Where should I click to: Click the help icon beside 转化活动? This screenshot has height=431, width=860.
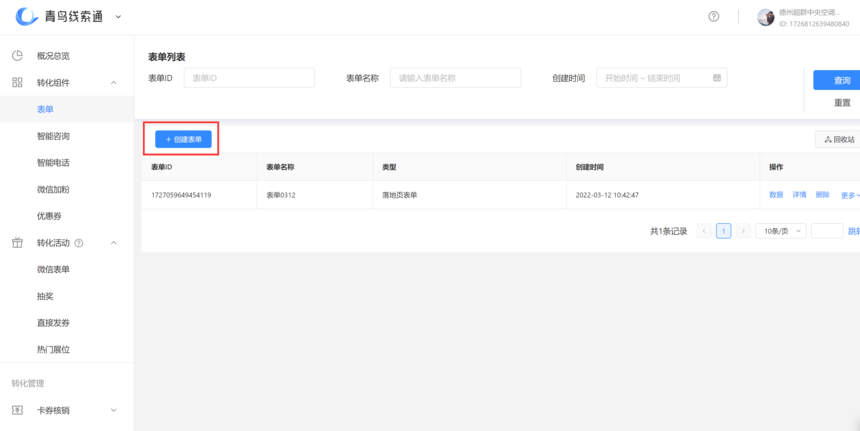pyautogui.click(x=79, y=243)
